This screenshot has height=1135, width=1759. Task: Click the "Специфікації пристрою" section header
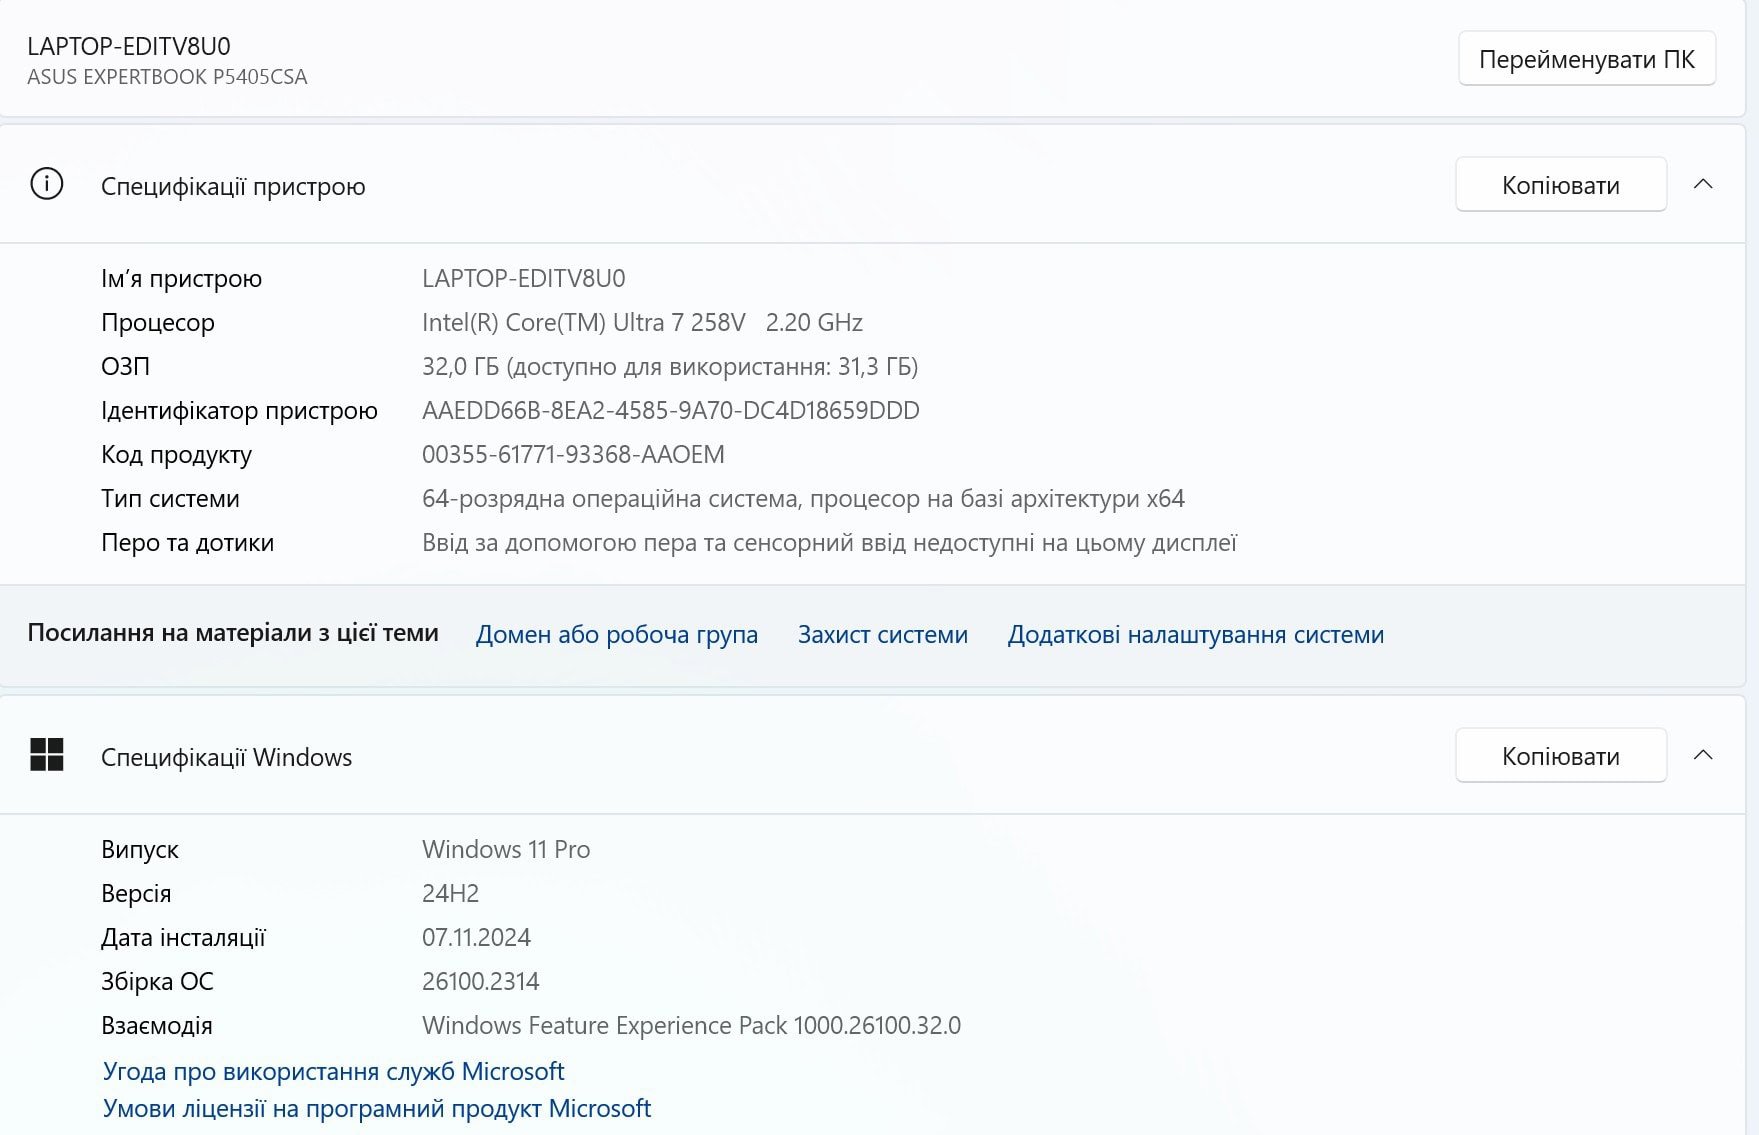coord(232,186)
